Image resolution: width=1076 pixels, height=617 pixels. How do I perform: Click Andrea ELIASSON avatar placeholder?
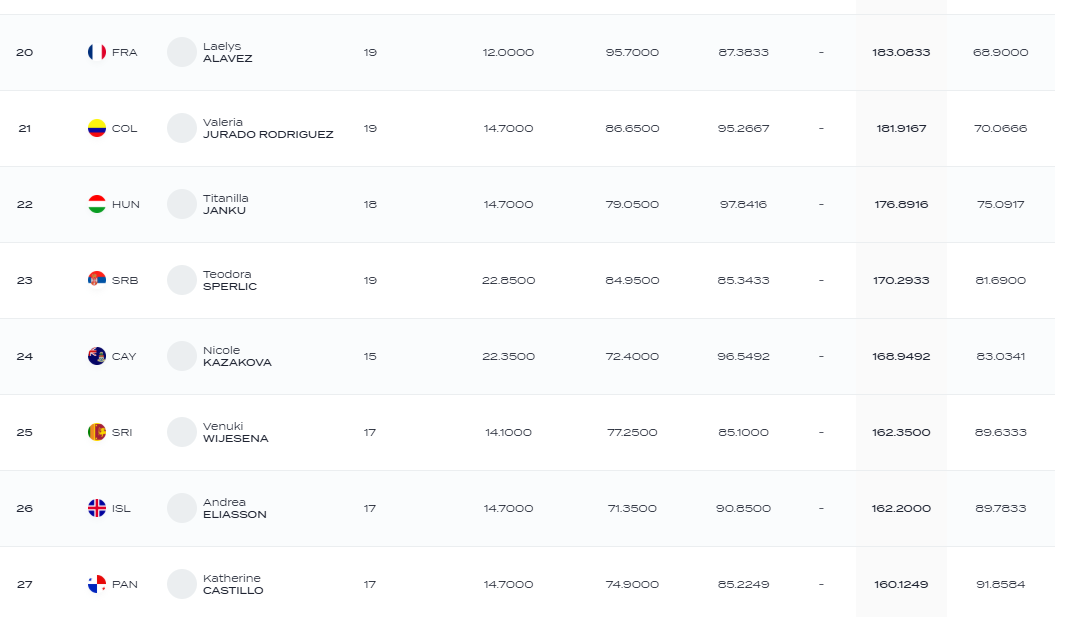[182, 509]
